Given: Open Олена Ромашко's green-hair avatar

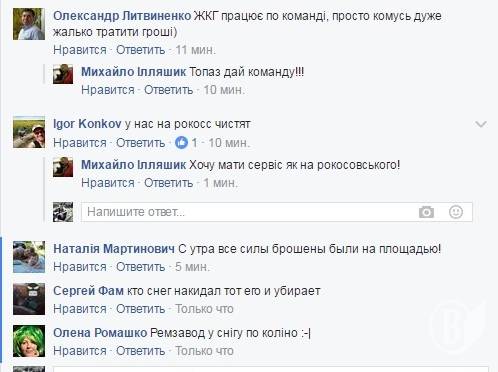Looking at the screenshot, I should click(29, 341).
